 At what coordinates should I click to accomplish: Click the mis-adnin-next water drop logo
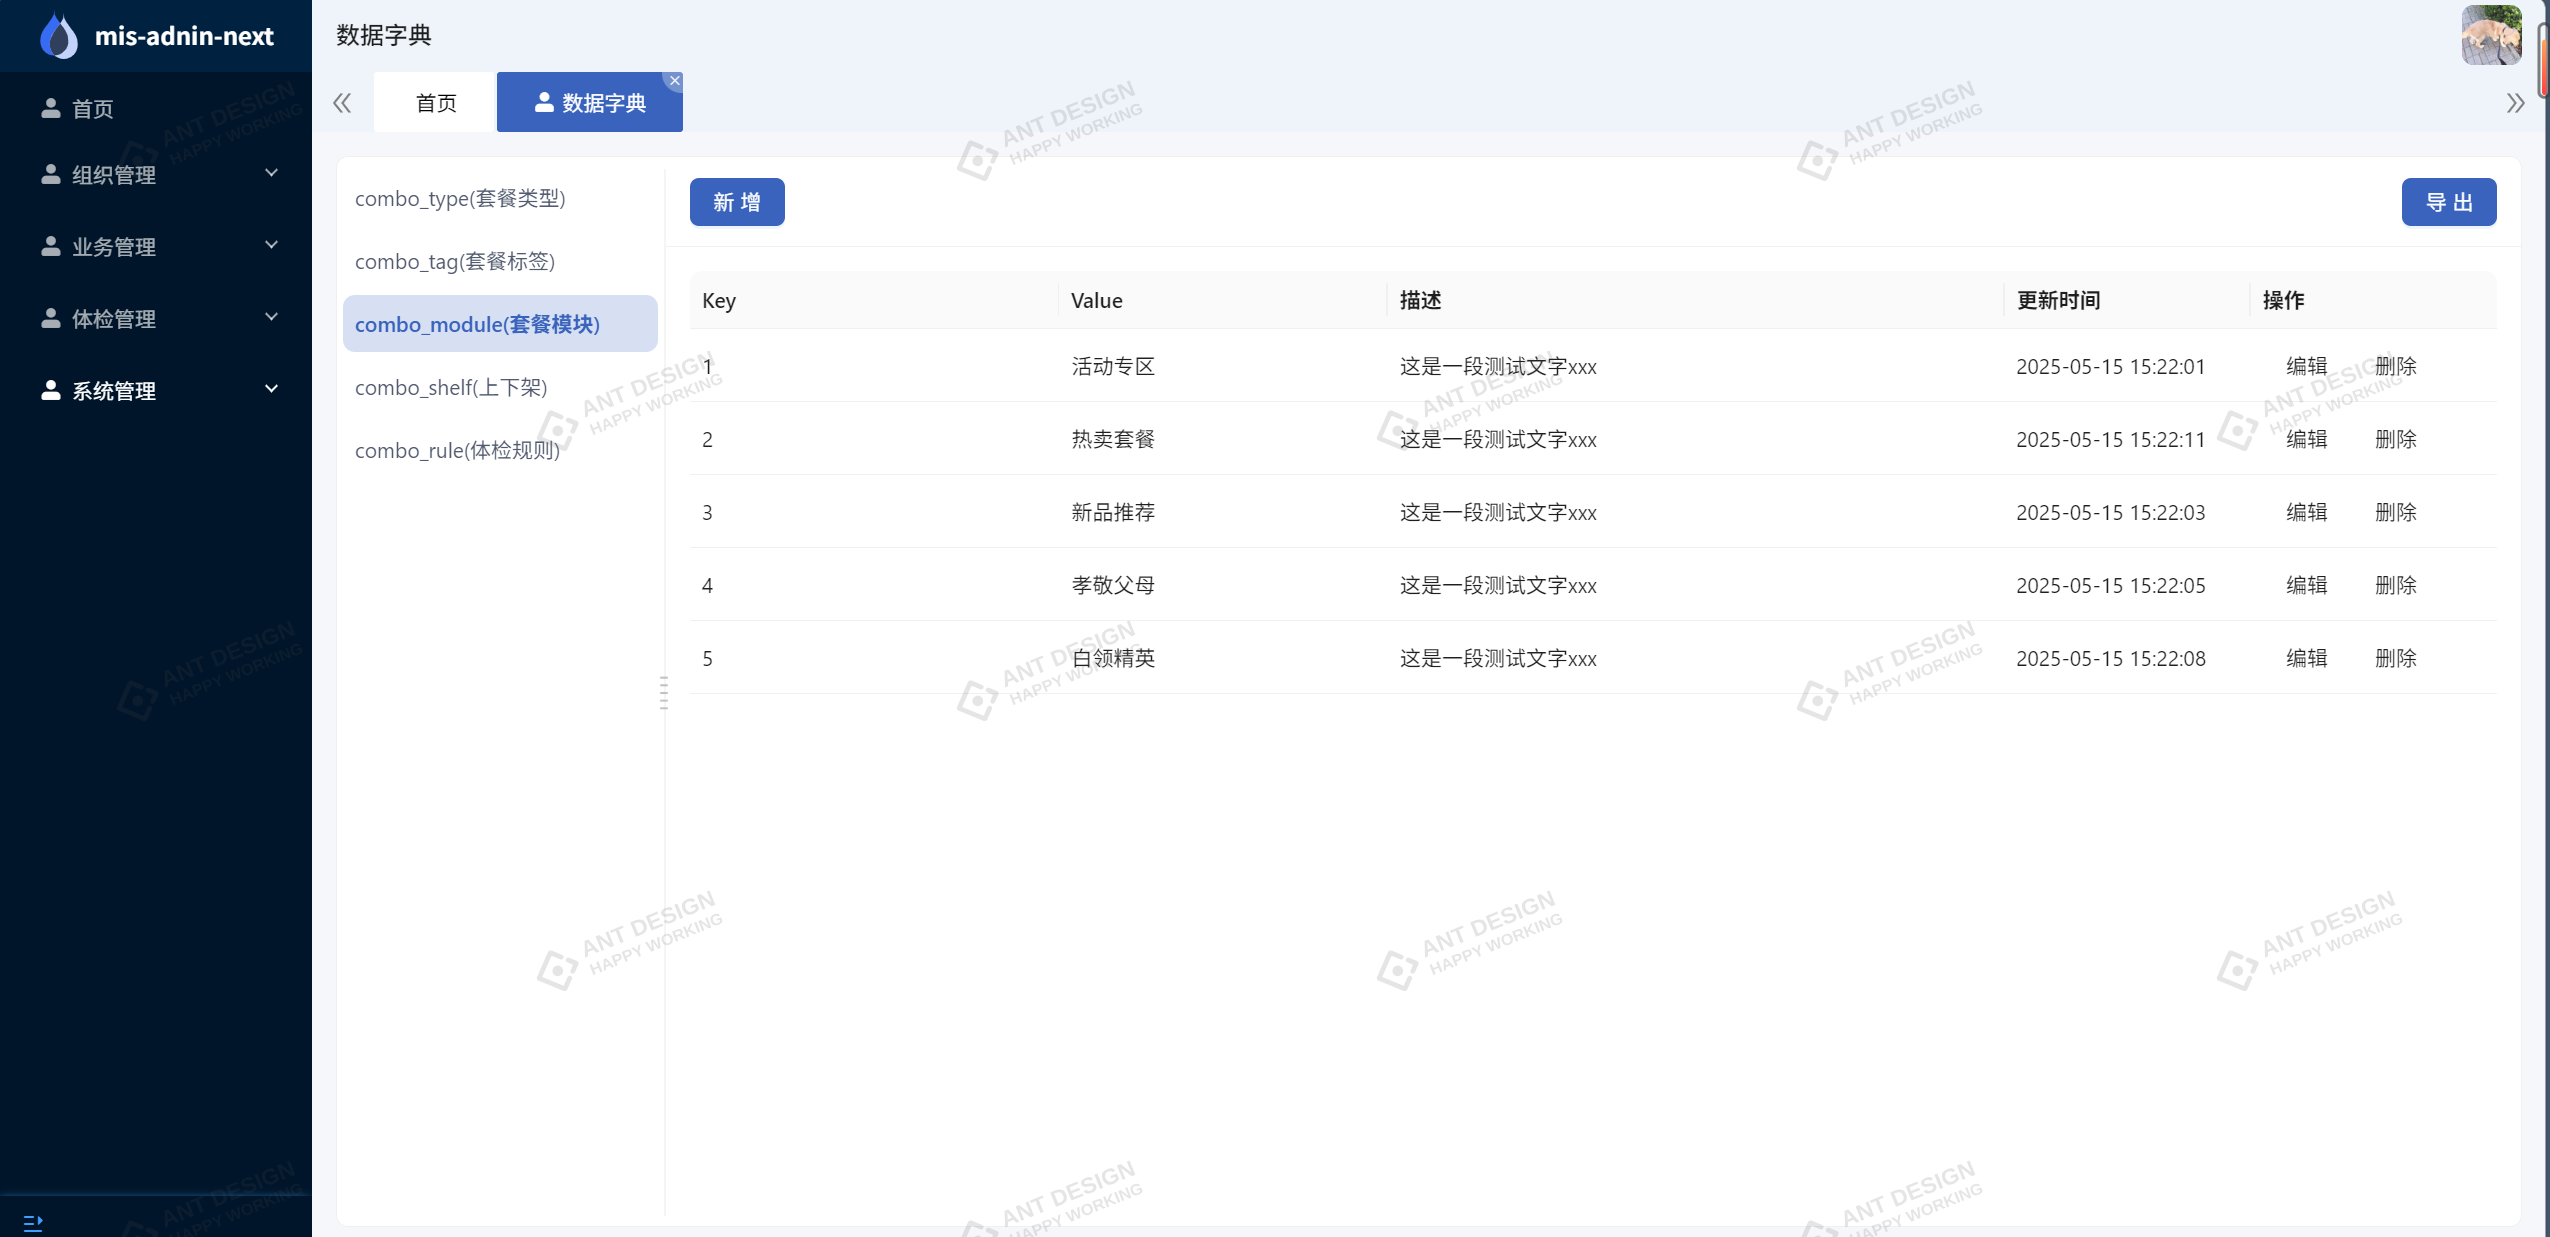coord(59,36)
